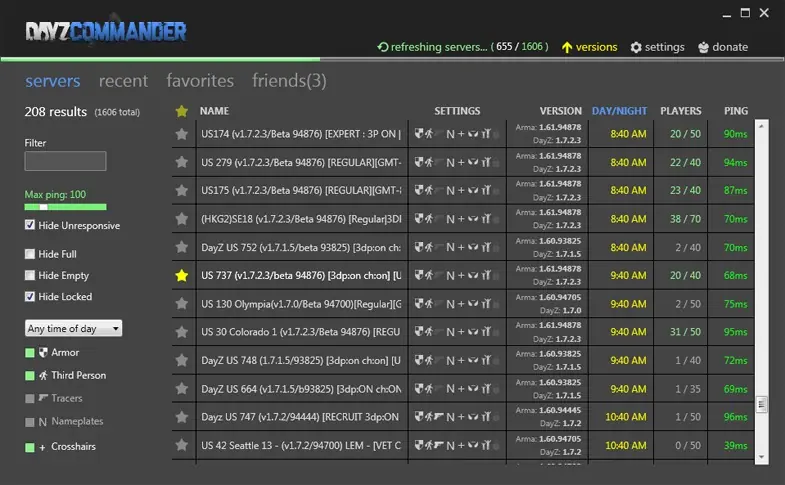Unfavorite the US 737 server star
Image resolution: width=785 pixels, height=485 pixels.
tap(182, 275)
